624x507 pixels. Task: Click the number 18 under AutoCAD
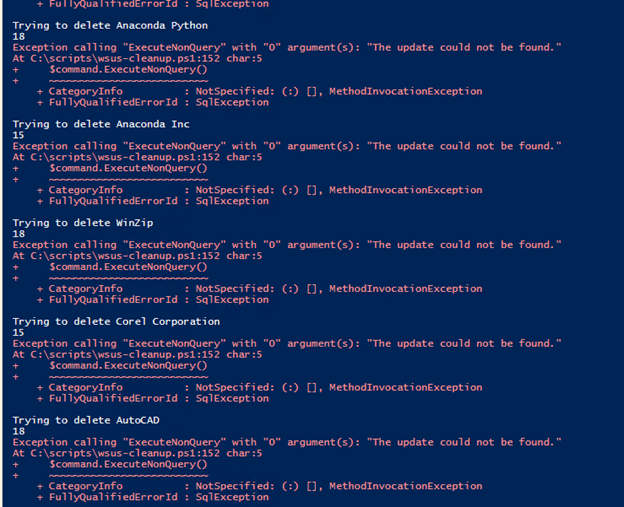coord(19,431)
